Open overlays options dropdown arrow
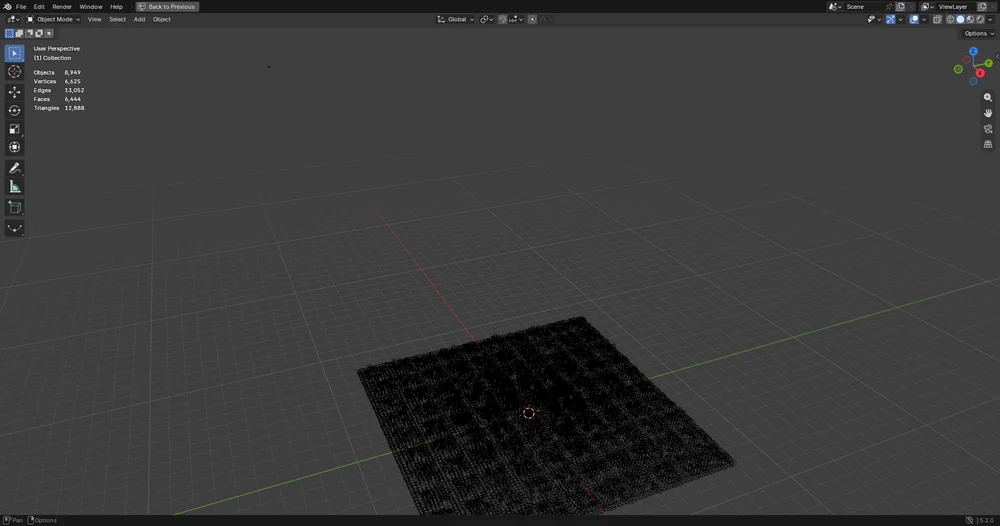The height and width of the screenshot is (526, 1000). [924, 19]
